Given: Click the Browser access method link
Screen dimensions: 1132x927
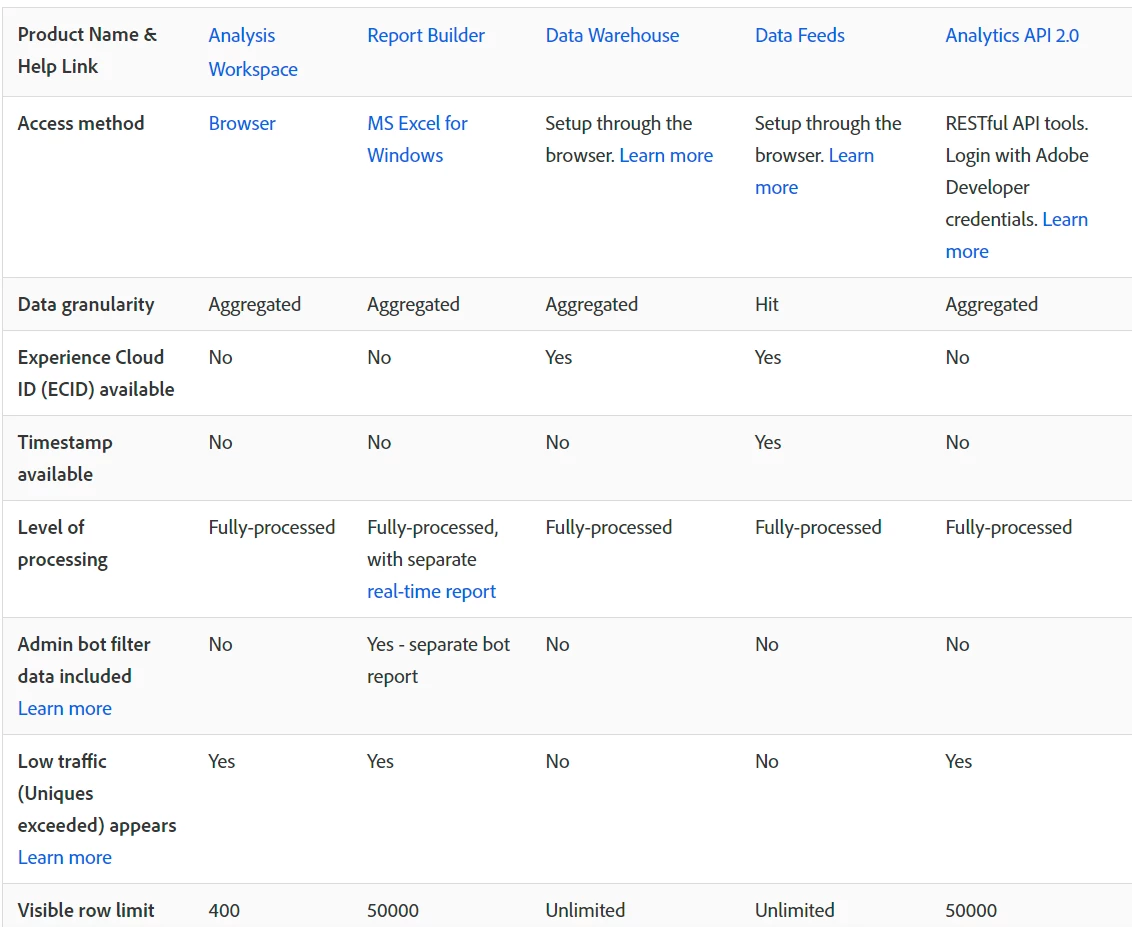Looking at the screenshot, I should pyautogui.click(x=242, y=123).
